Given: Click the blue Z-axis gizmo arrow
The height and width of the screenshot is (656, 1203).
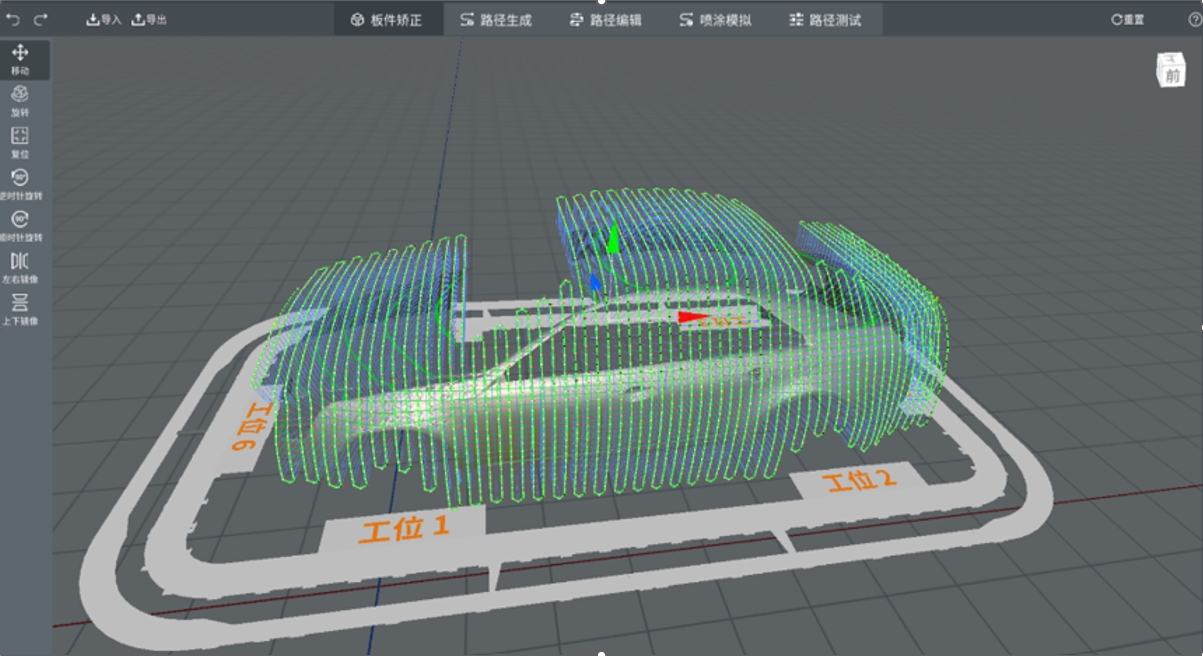Looking at the screenshot, I should [x=596, y=282].
